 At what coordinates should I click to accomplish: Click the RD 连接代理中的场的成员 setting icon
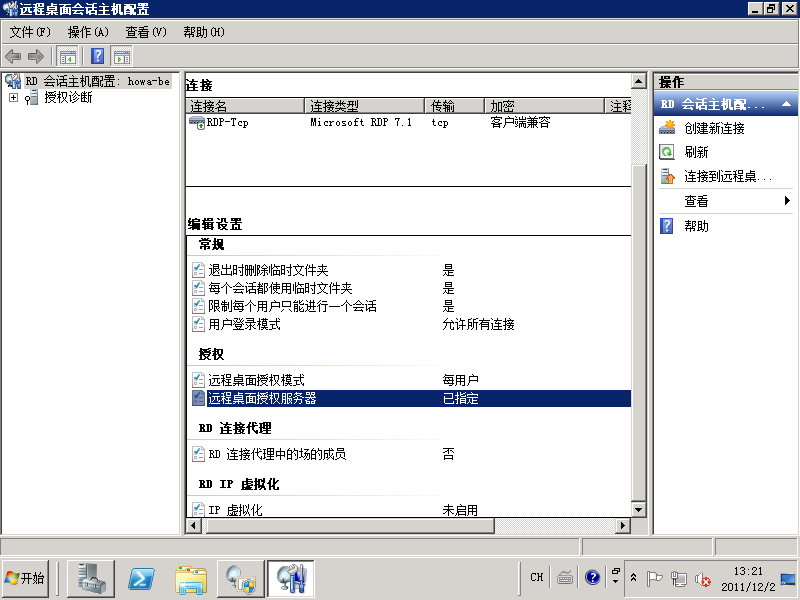pos(198,454)
